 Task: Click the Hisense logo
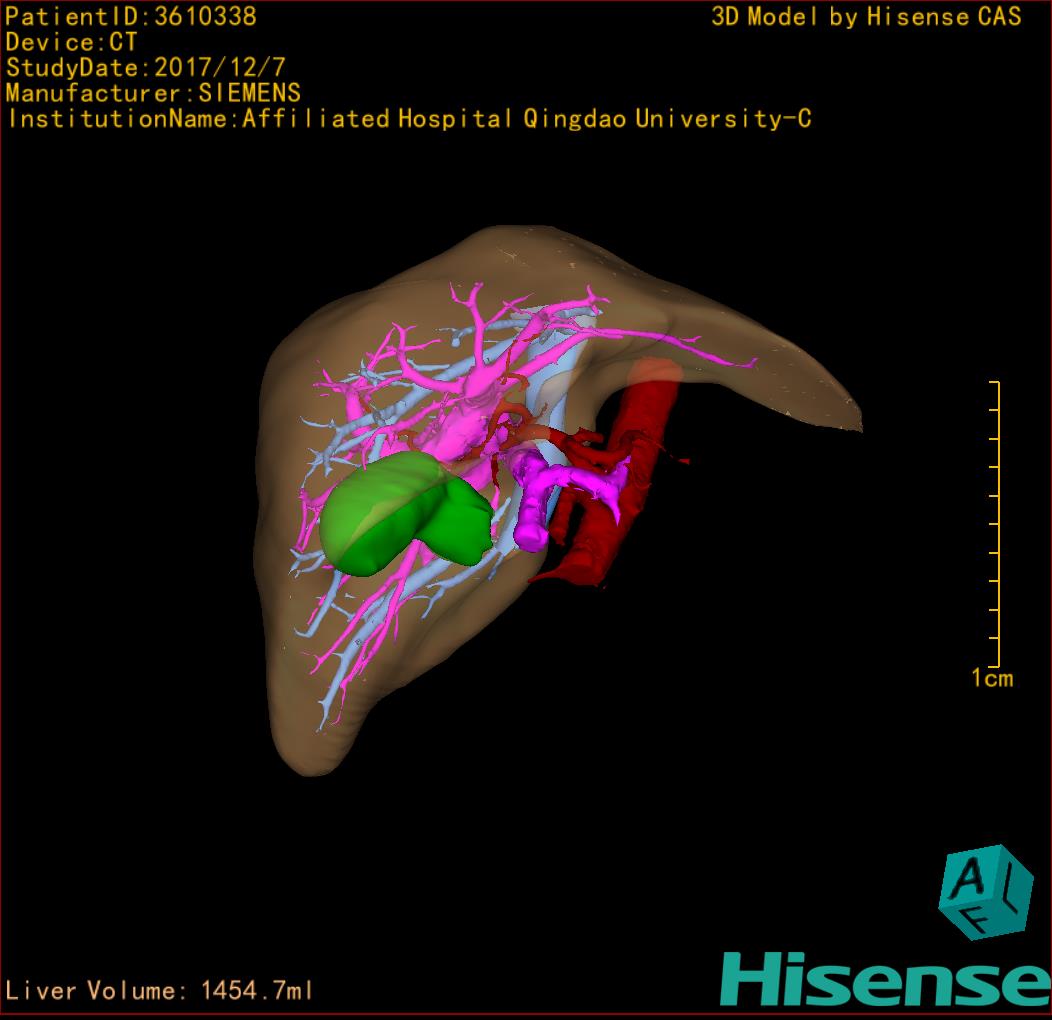886,979
